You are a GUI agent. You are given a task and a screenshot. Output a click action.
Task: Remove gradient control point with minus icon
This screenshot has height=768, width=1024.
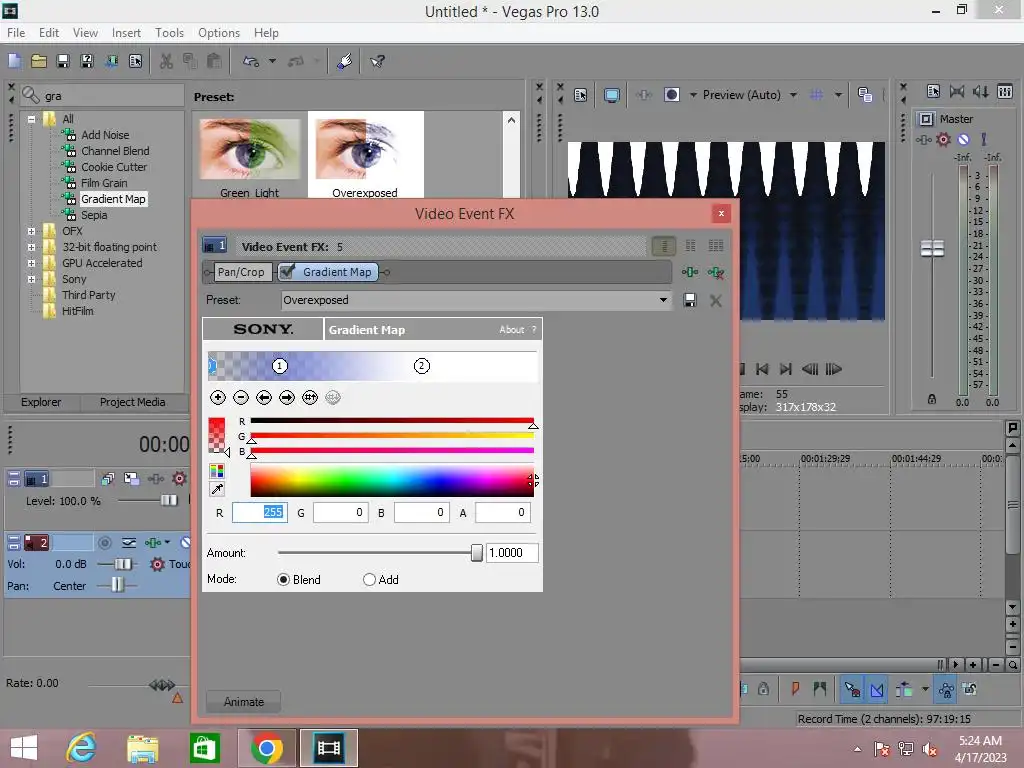[241, 397]
